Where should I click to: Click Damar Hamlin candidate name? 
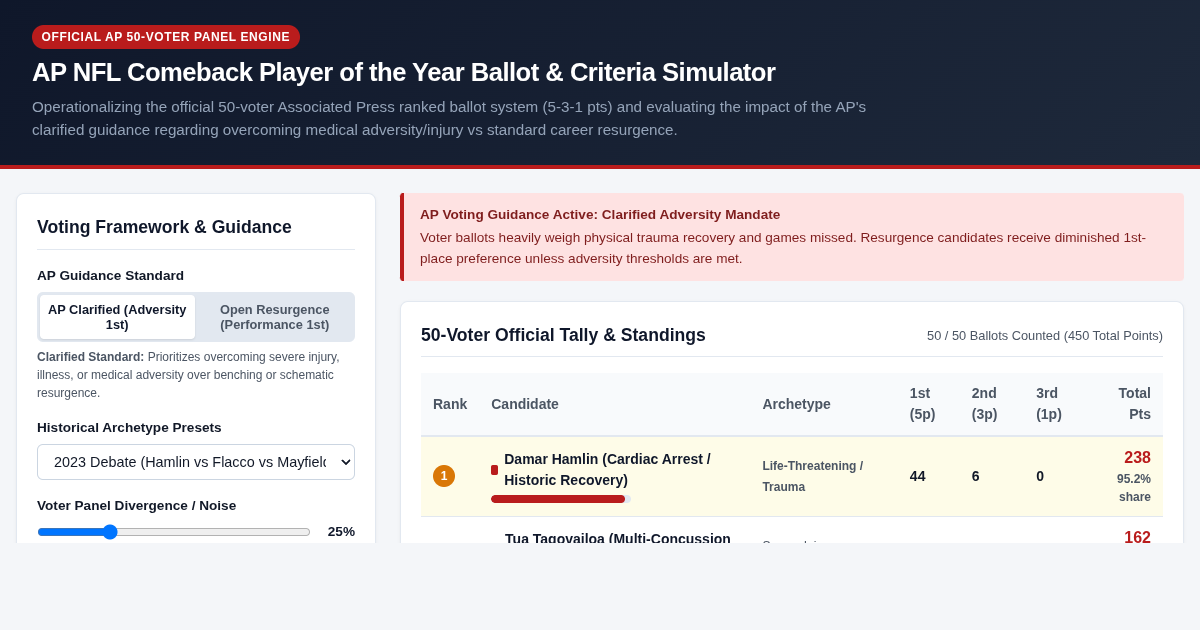point(608,469)
